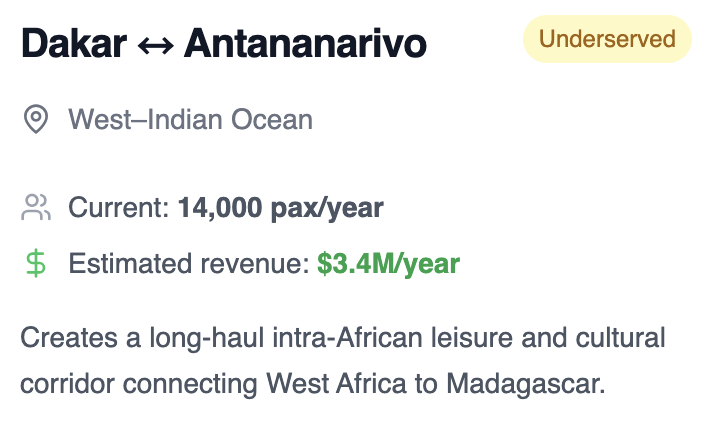Select the Dakar ↔ Antananarivo route title
The width and height of the screenshot is (706, 422).
[x=224, y=43]
